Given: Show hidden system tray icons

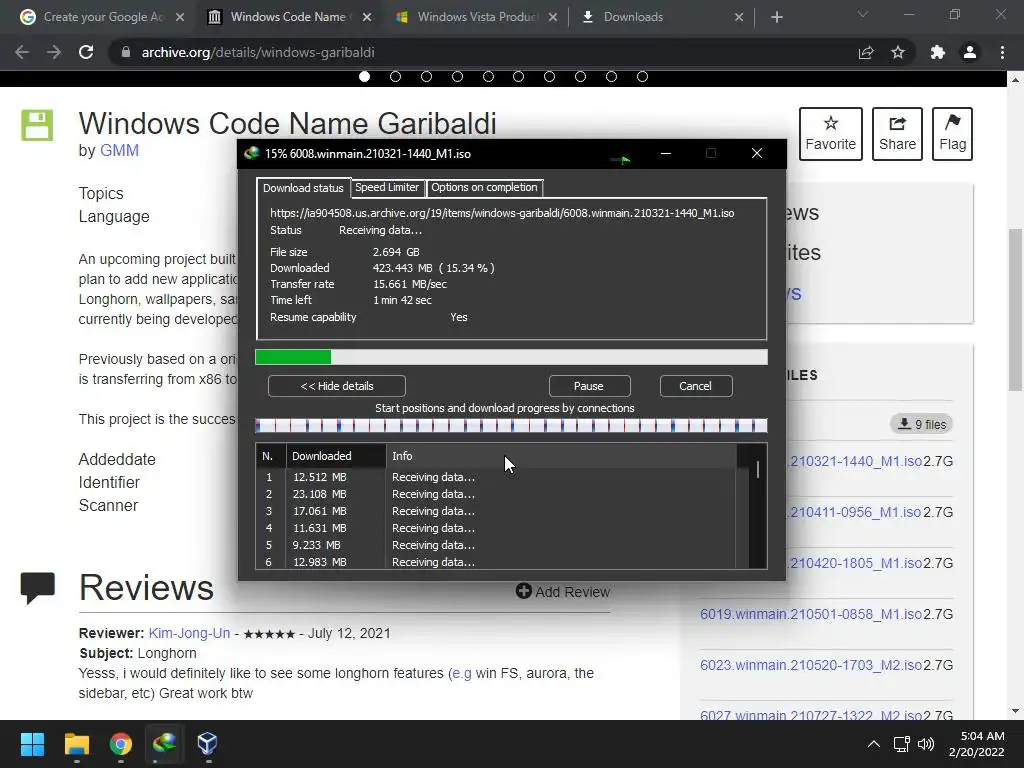Looking at the screenshot, I should (874, 744).
